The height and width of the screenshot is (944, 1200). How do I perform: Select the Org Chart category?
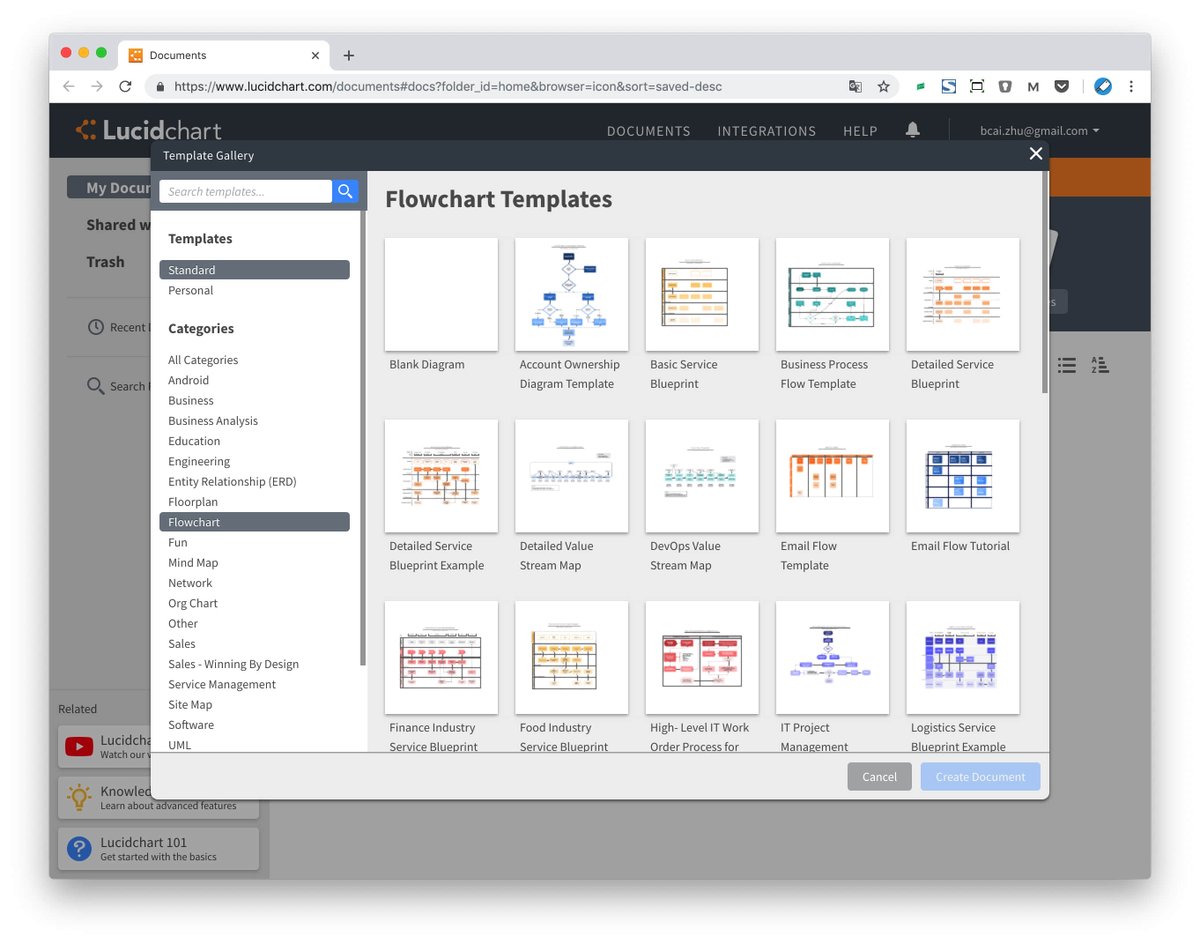(192, 603)
